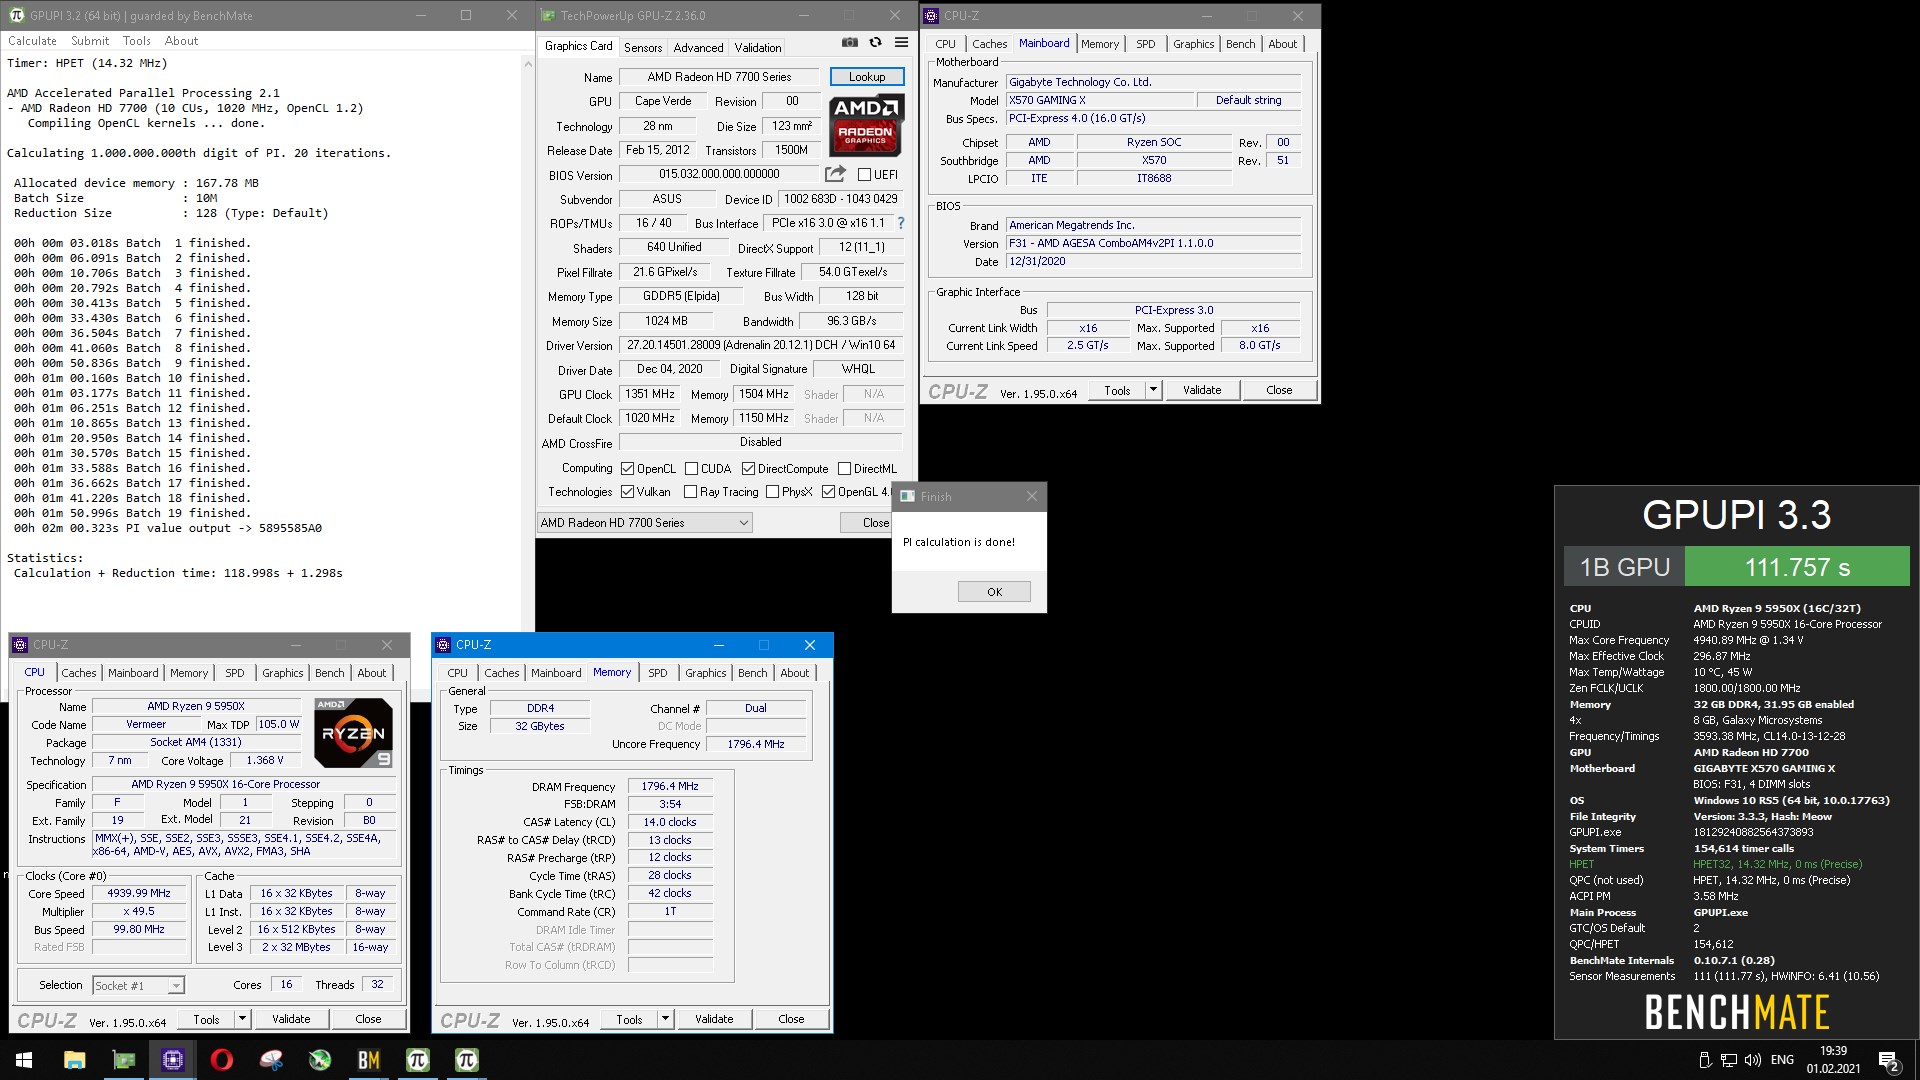This screenshot has height=1080, width=1920.
Task: Open the Submit menu in GPUPI
Action: [90, 41]
